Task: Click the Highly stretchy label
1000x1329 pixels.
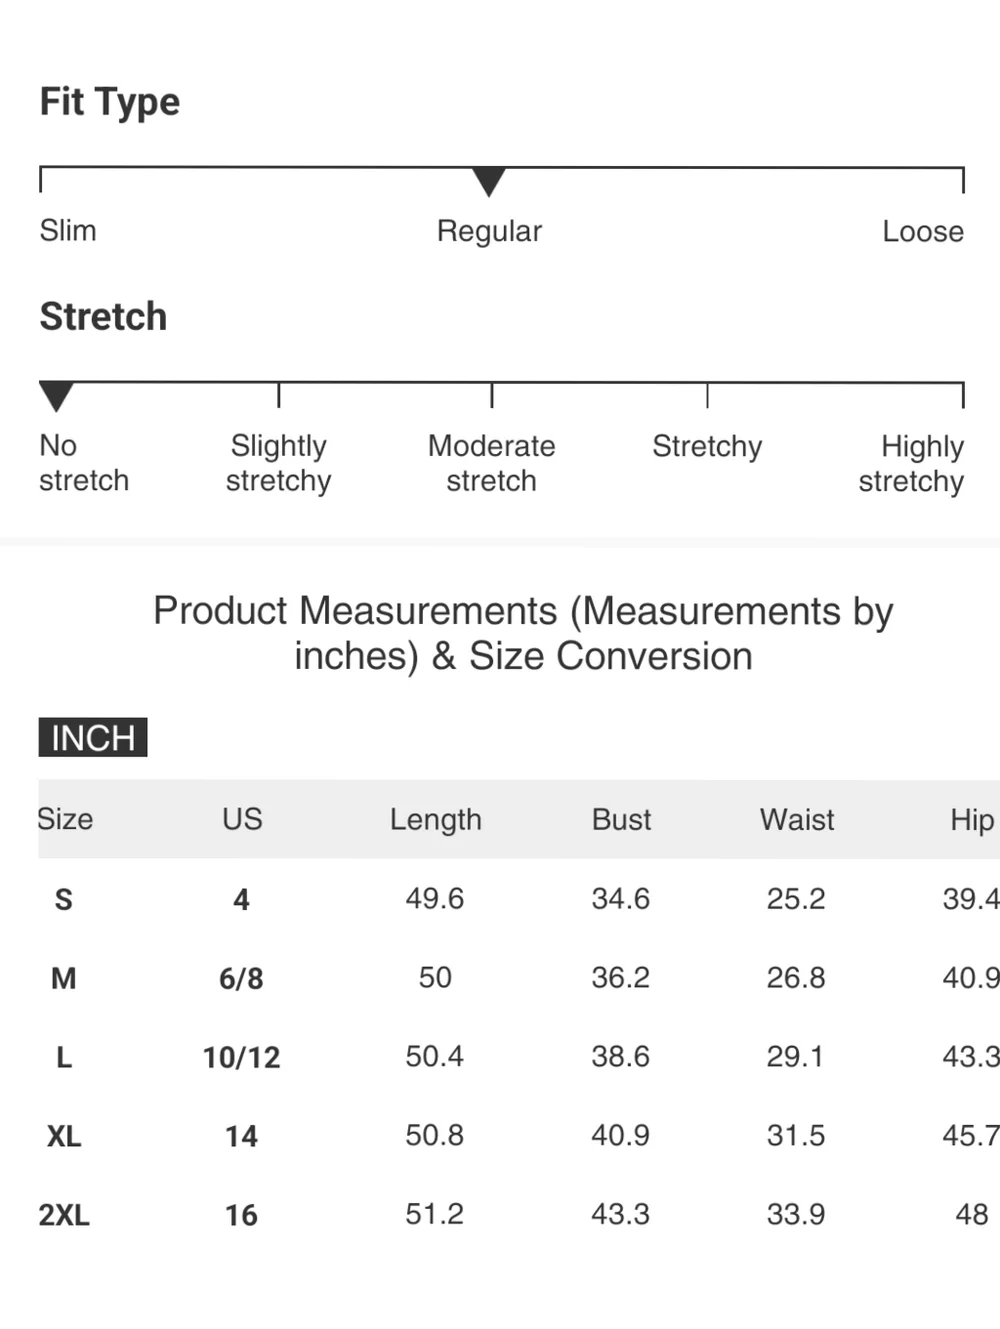Action: click(911, 463)
